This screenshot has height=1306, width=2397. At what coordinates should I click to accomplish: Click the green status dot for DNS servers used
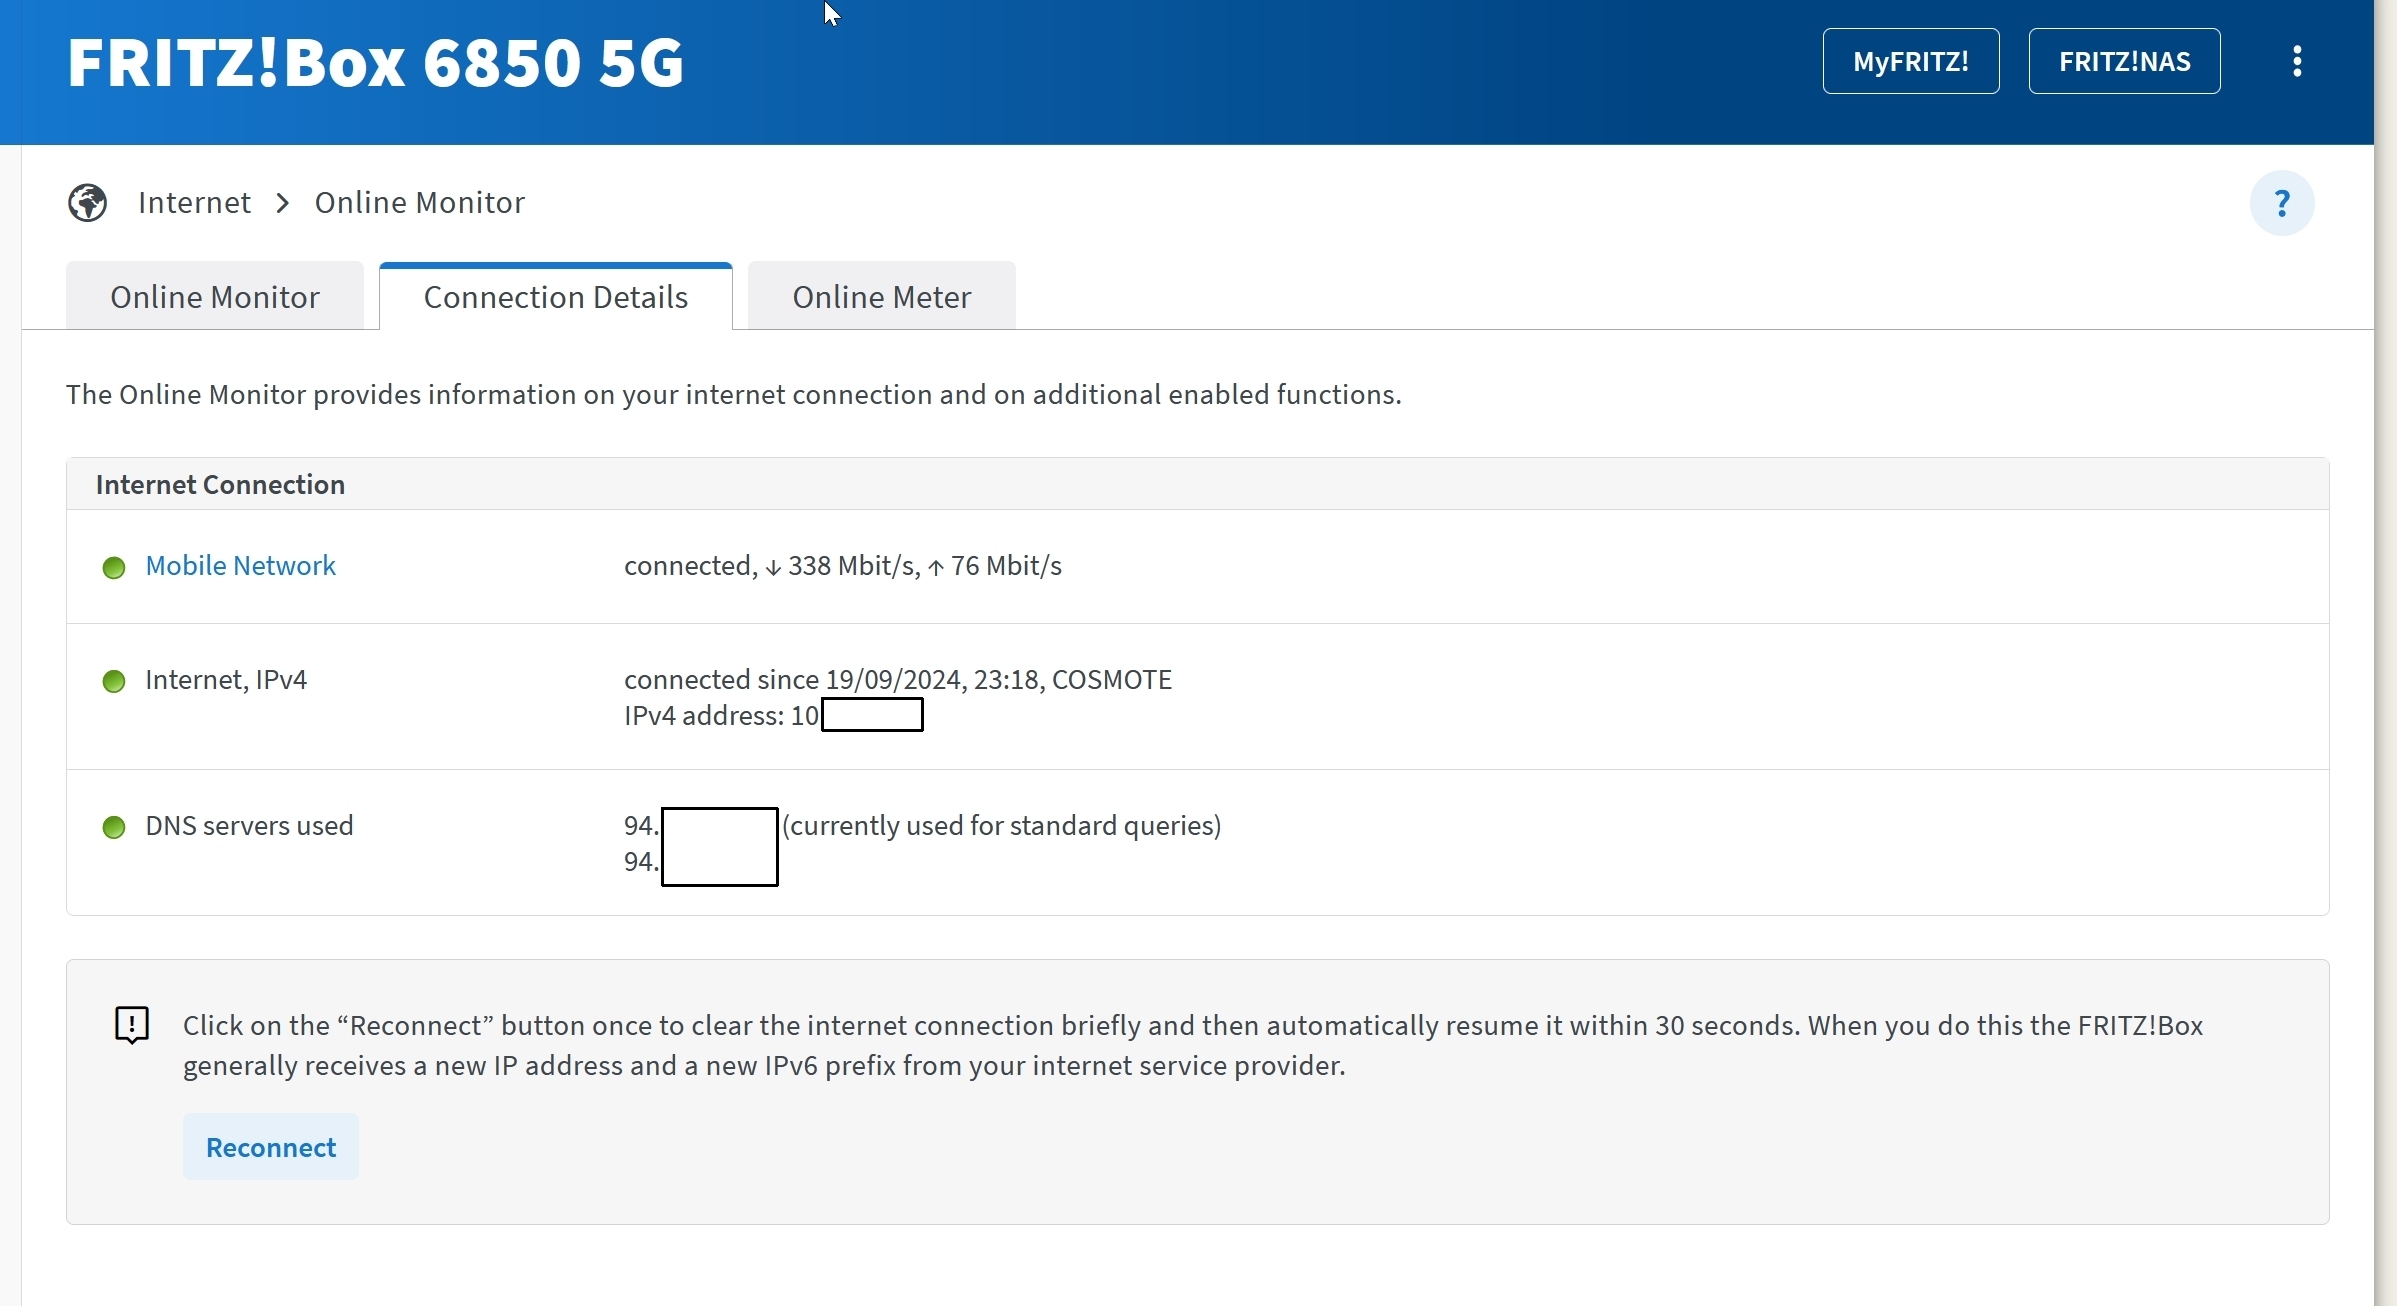pyautogui.click(x=114, y=828)
